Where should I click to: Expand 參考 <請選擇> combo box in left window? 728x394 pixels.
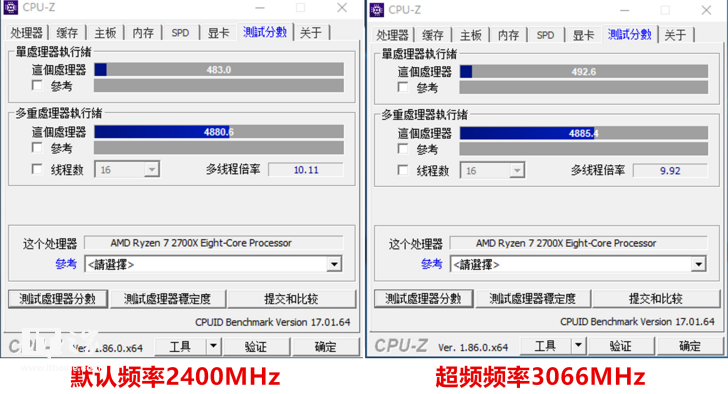334,265
